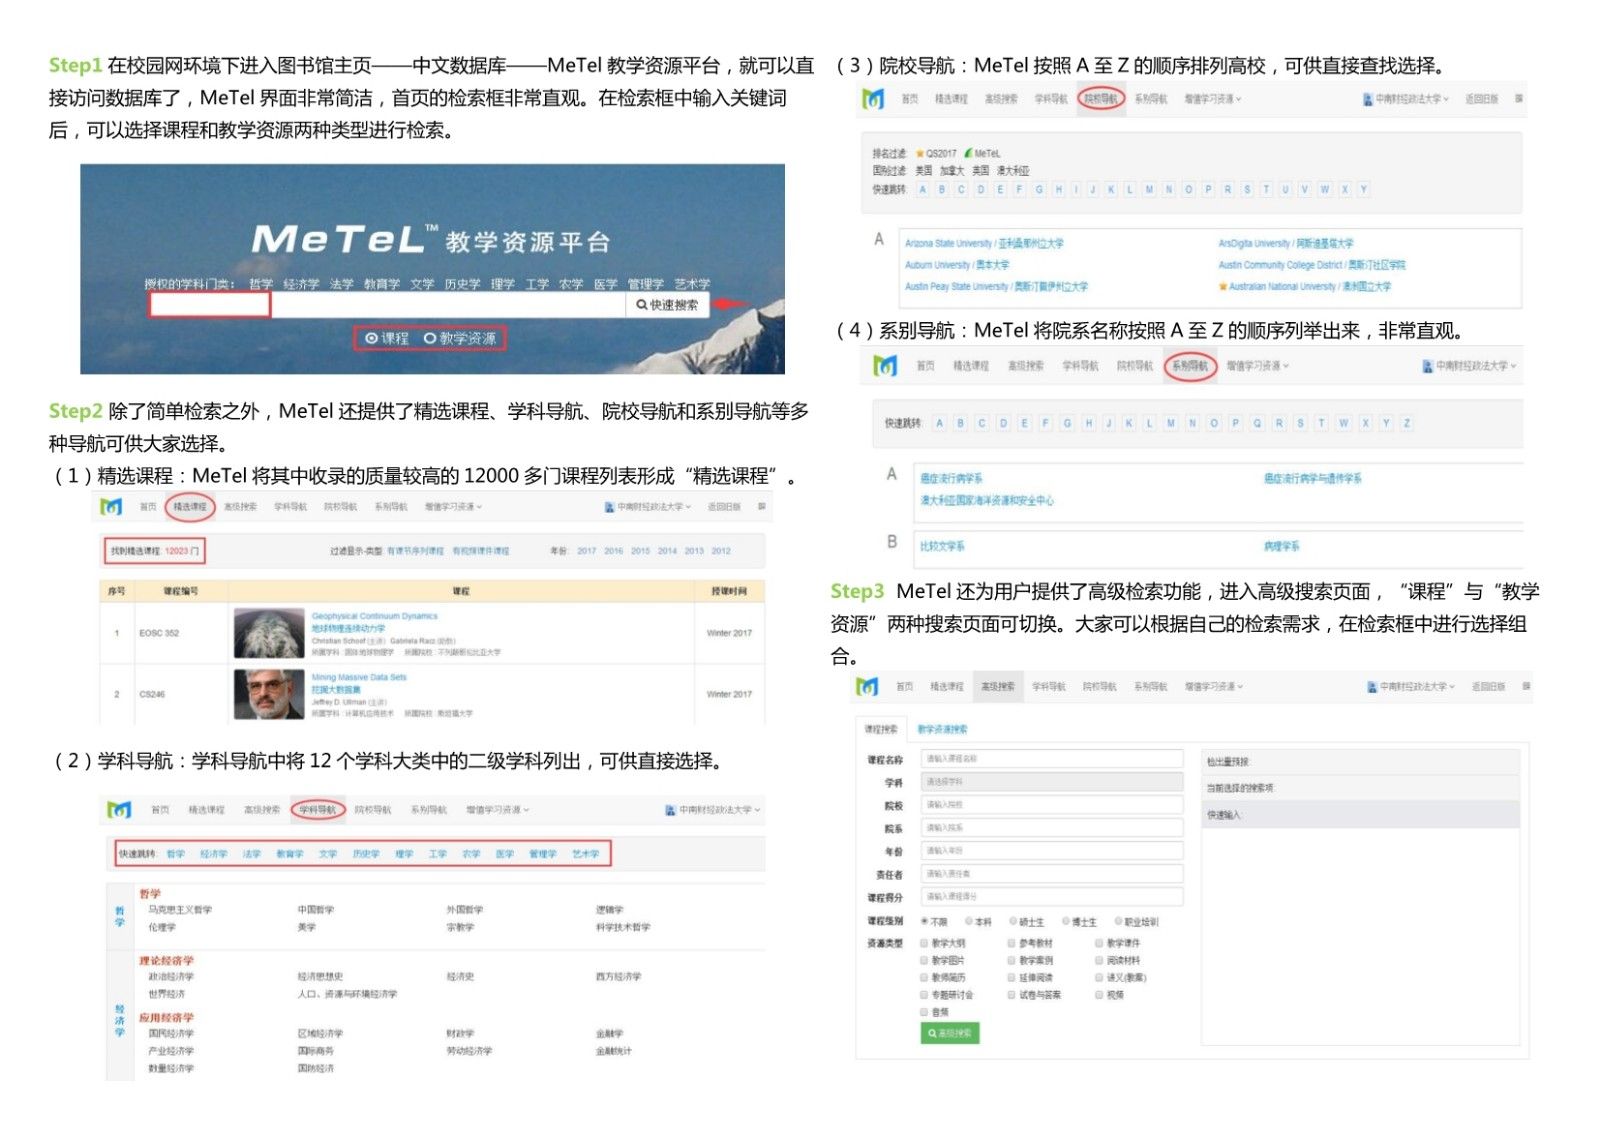1600x1131 pixels.
Task: Click user icon in 高级搜索 screenshot navbar
Action: click(x=1372, y=687)
